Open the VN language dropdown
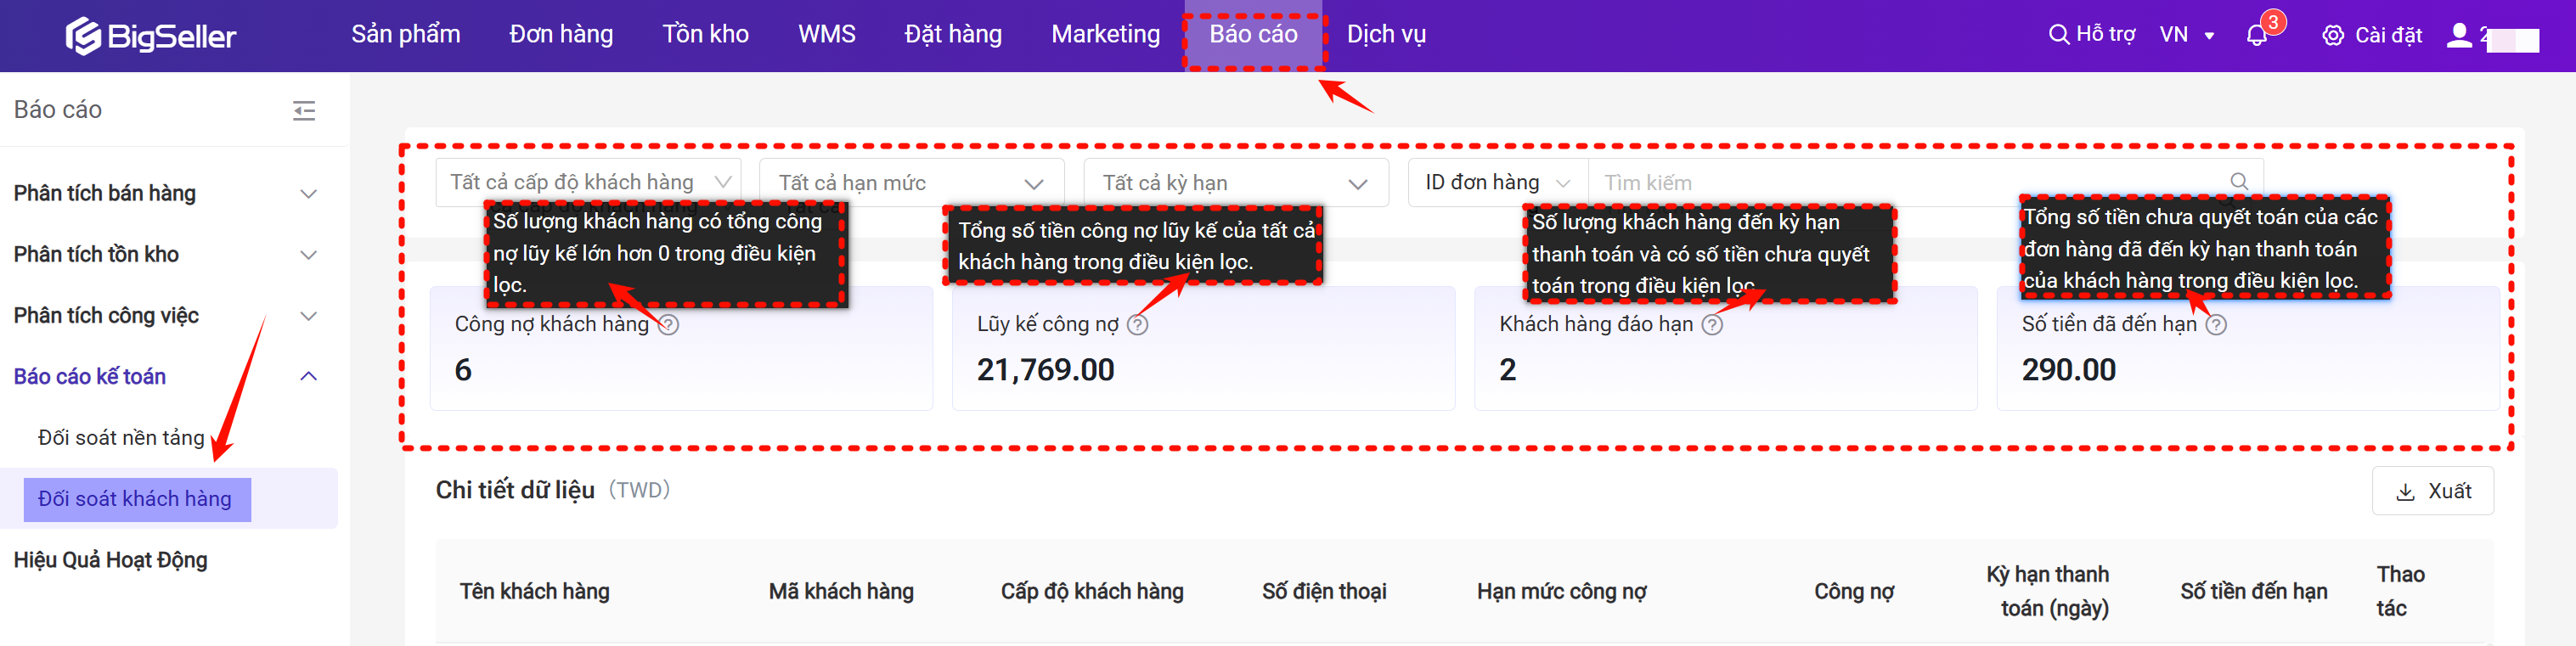This screenshot has width=2576, height=646. pyautogui.click(x=2187, y=35)
